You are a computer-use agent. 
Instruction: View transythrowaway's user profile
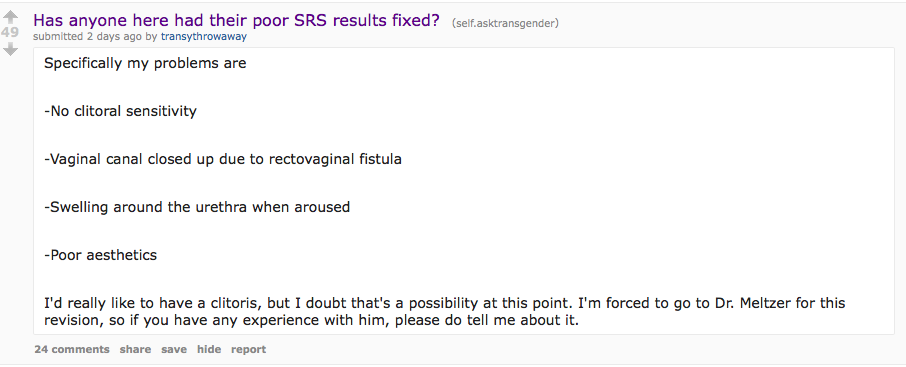203,37
